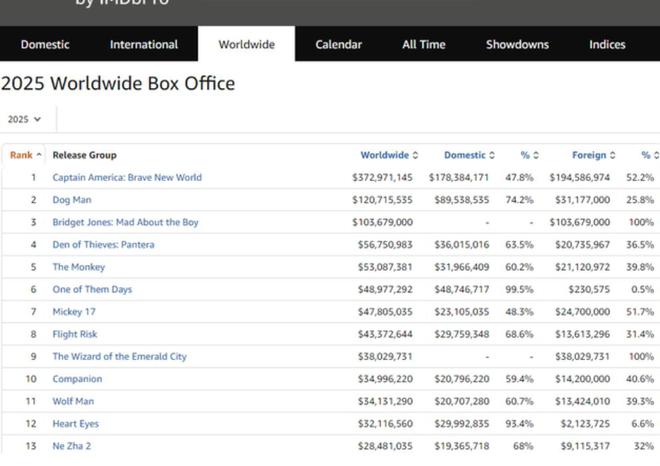Select Wizard of Emerald City worldwide $38,029,731
Screen dimensions: 660x466
(x=385, y=356)
